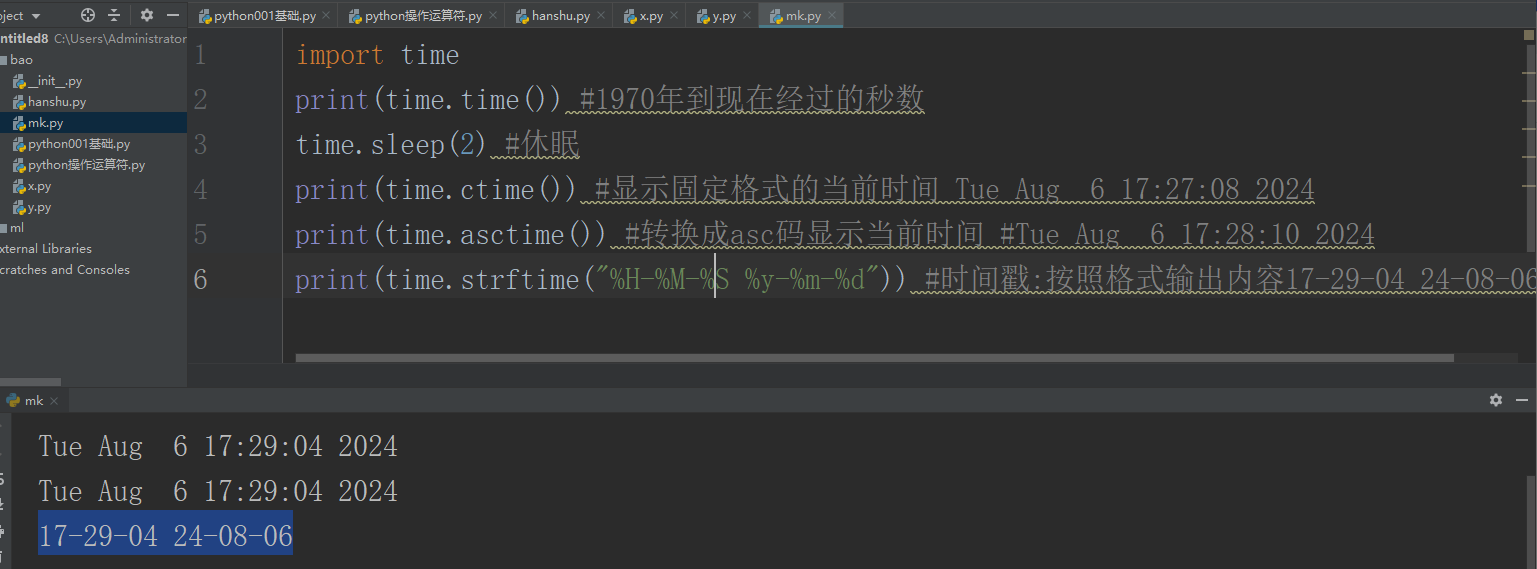Image resolution: width=1537 pixels, height=569 pixels.
Task: Close the mk.py editor tab
Action: coord(832,16)
